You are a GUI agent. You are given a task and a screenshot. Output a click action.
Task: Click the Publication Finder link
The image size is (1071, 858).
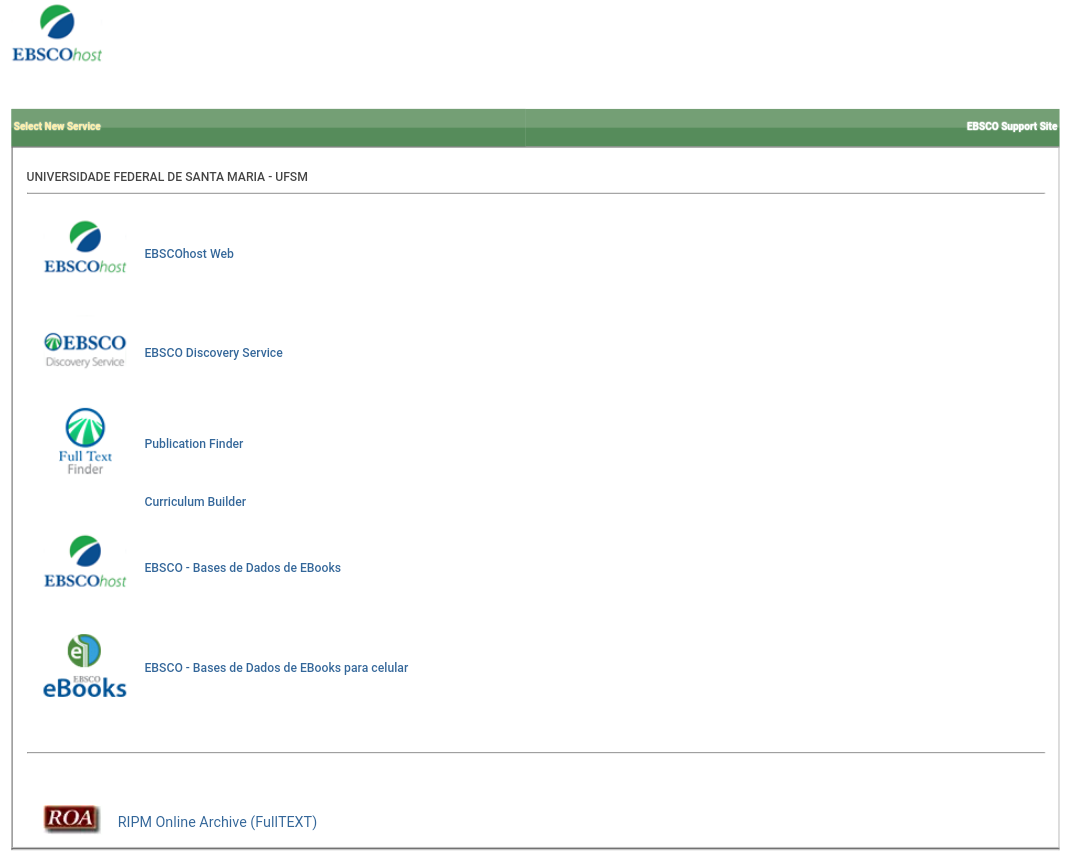[x=193, y=443]
